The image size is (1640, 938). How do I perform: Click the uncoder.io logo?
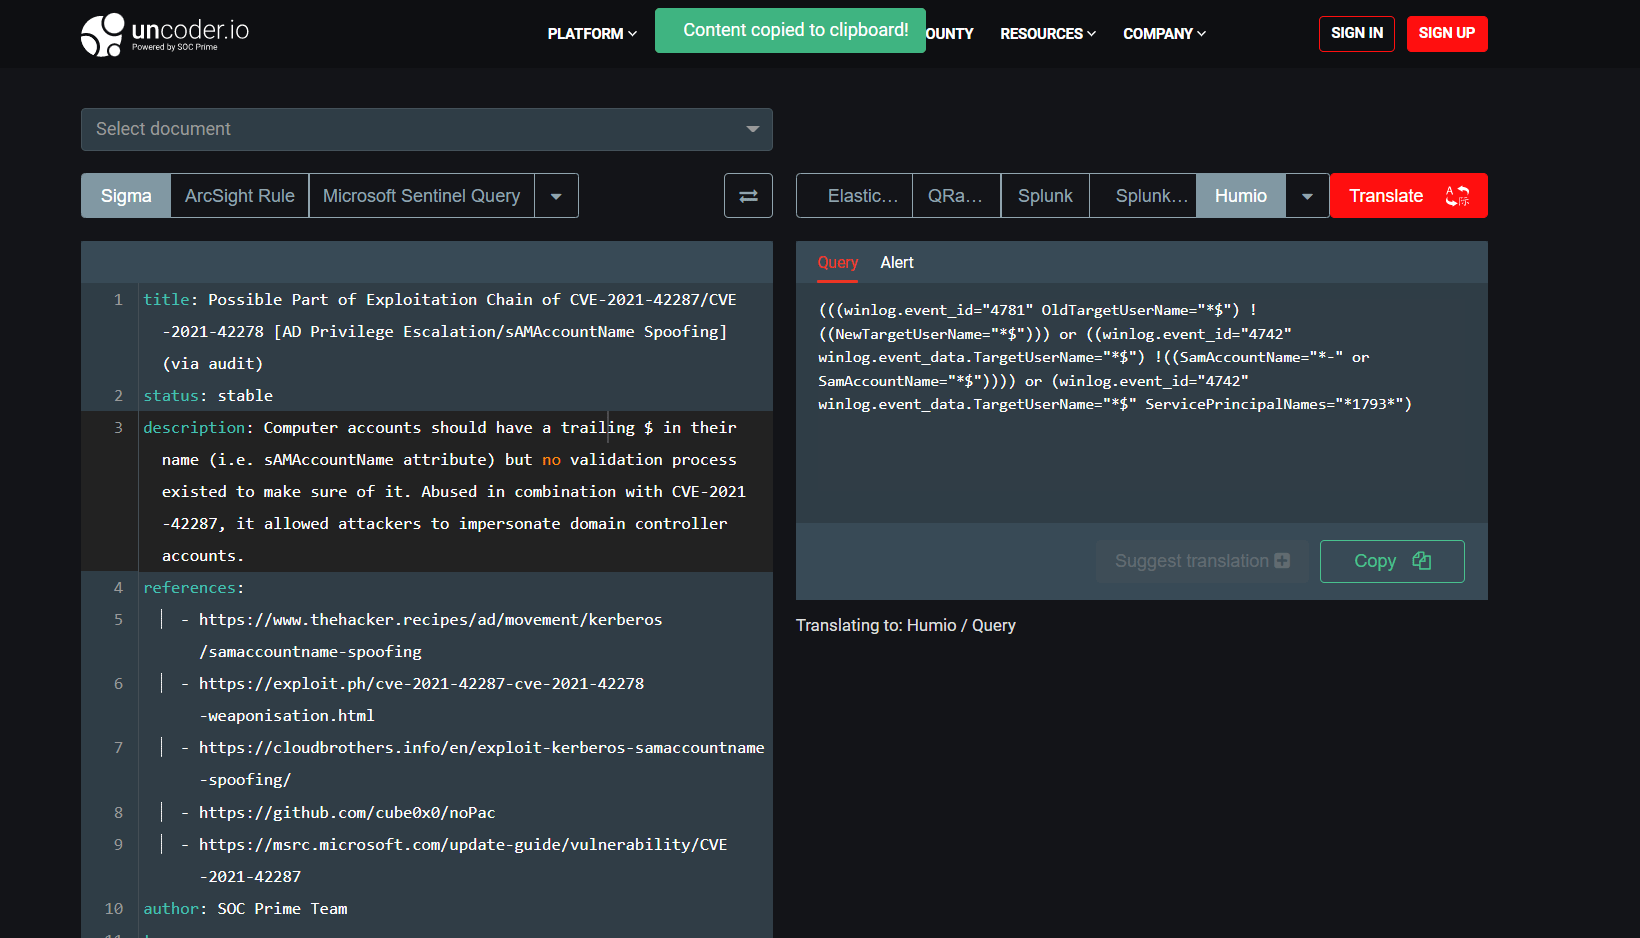165,34
